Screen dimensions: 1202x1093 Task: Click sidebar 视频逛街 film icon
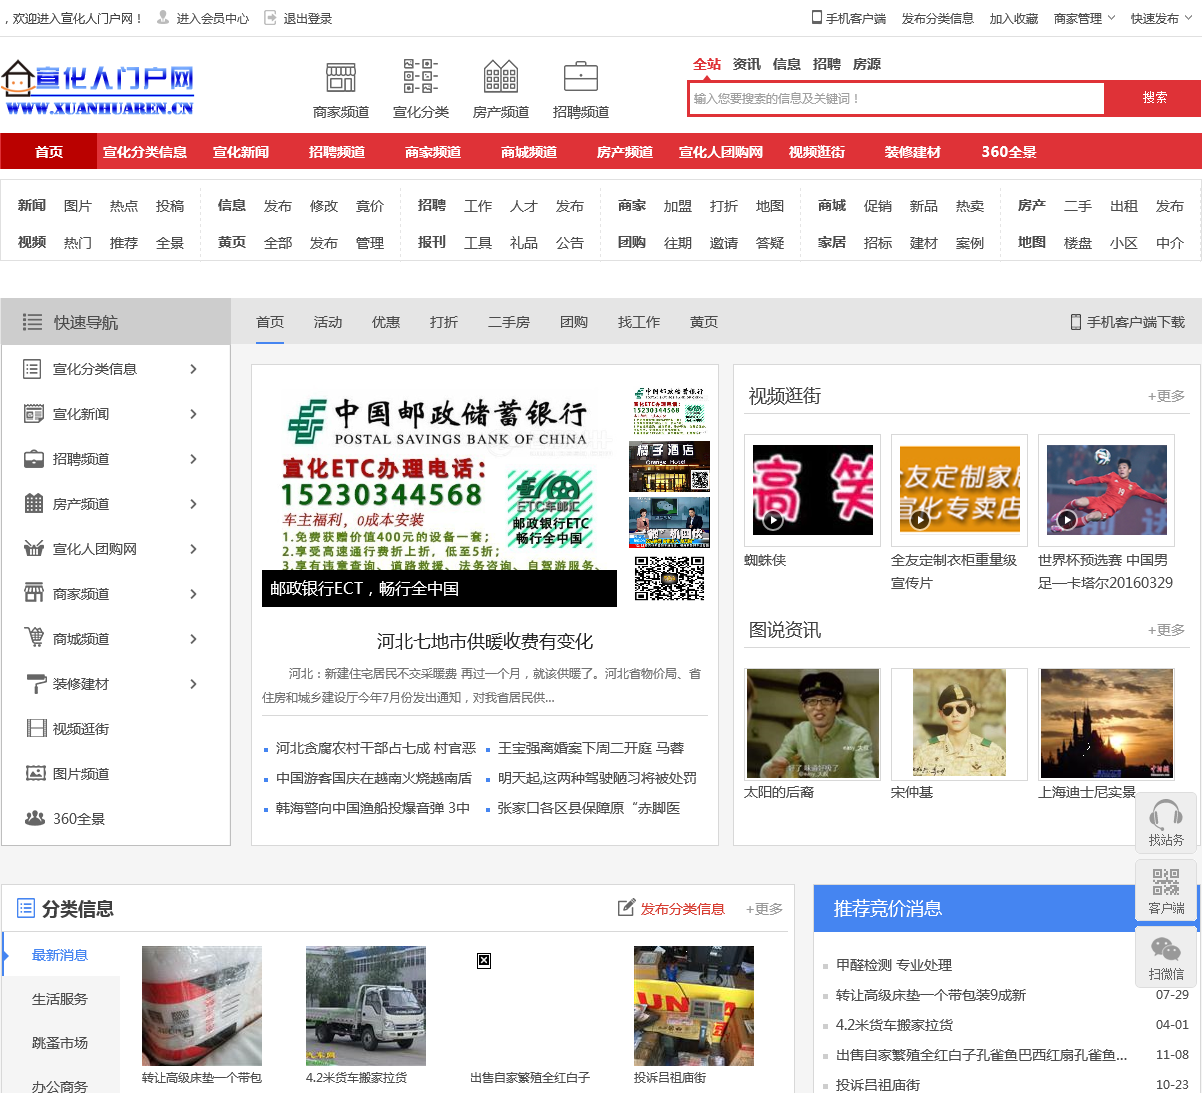37,728
